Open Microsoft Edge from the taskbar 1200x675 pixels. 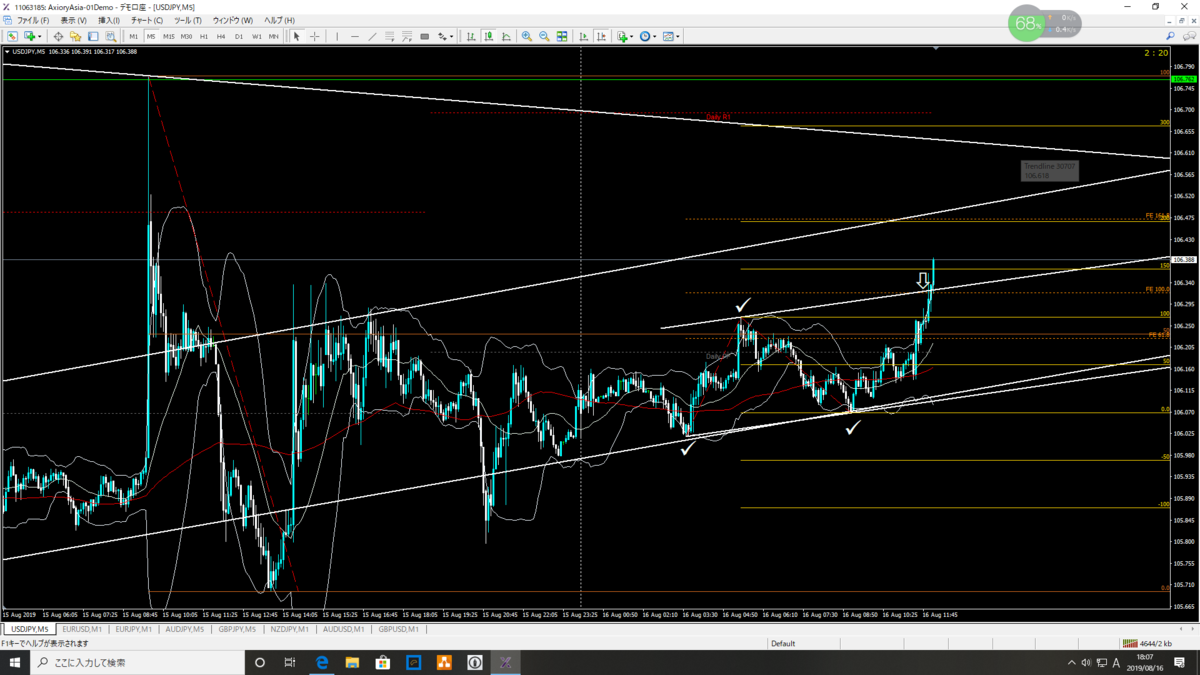tap(322, 662)
